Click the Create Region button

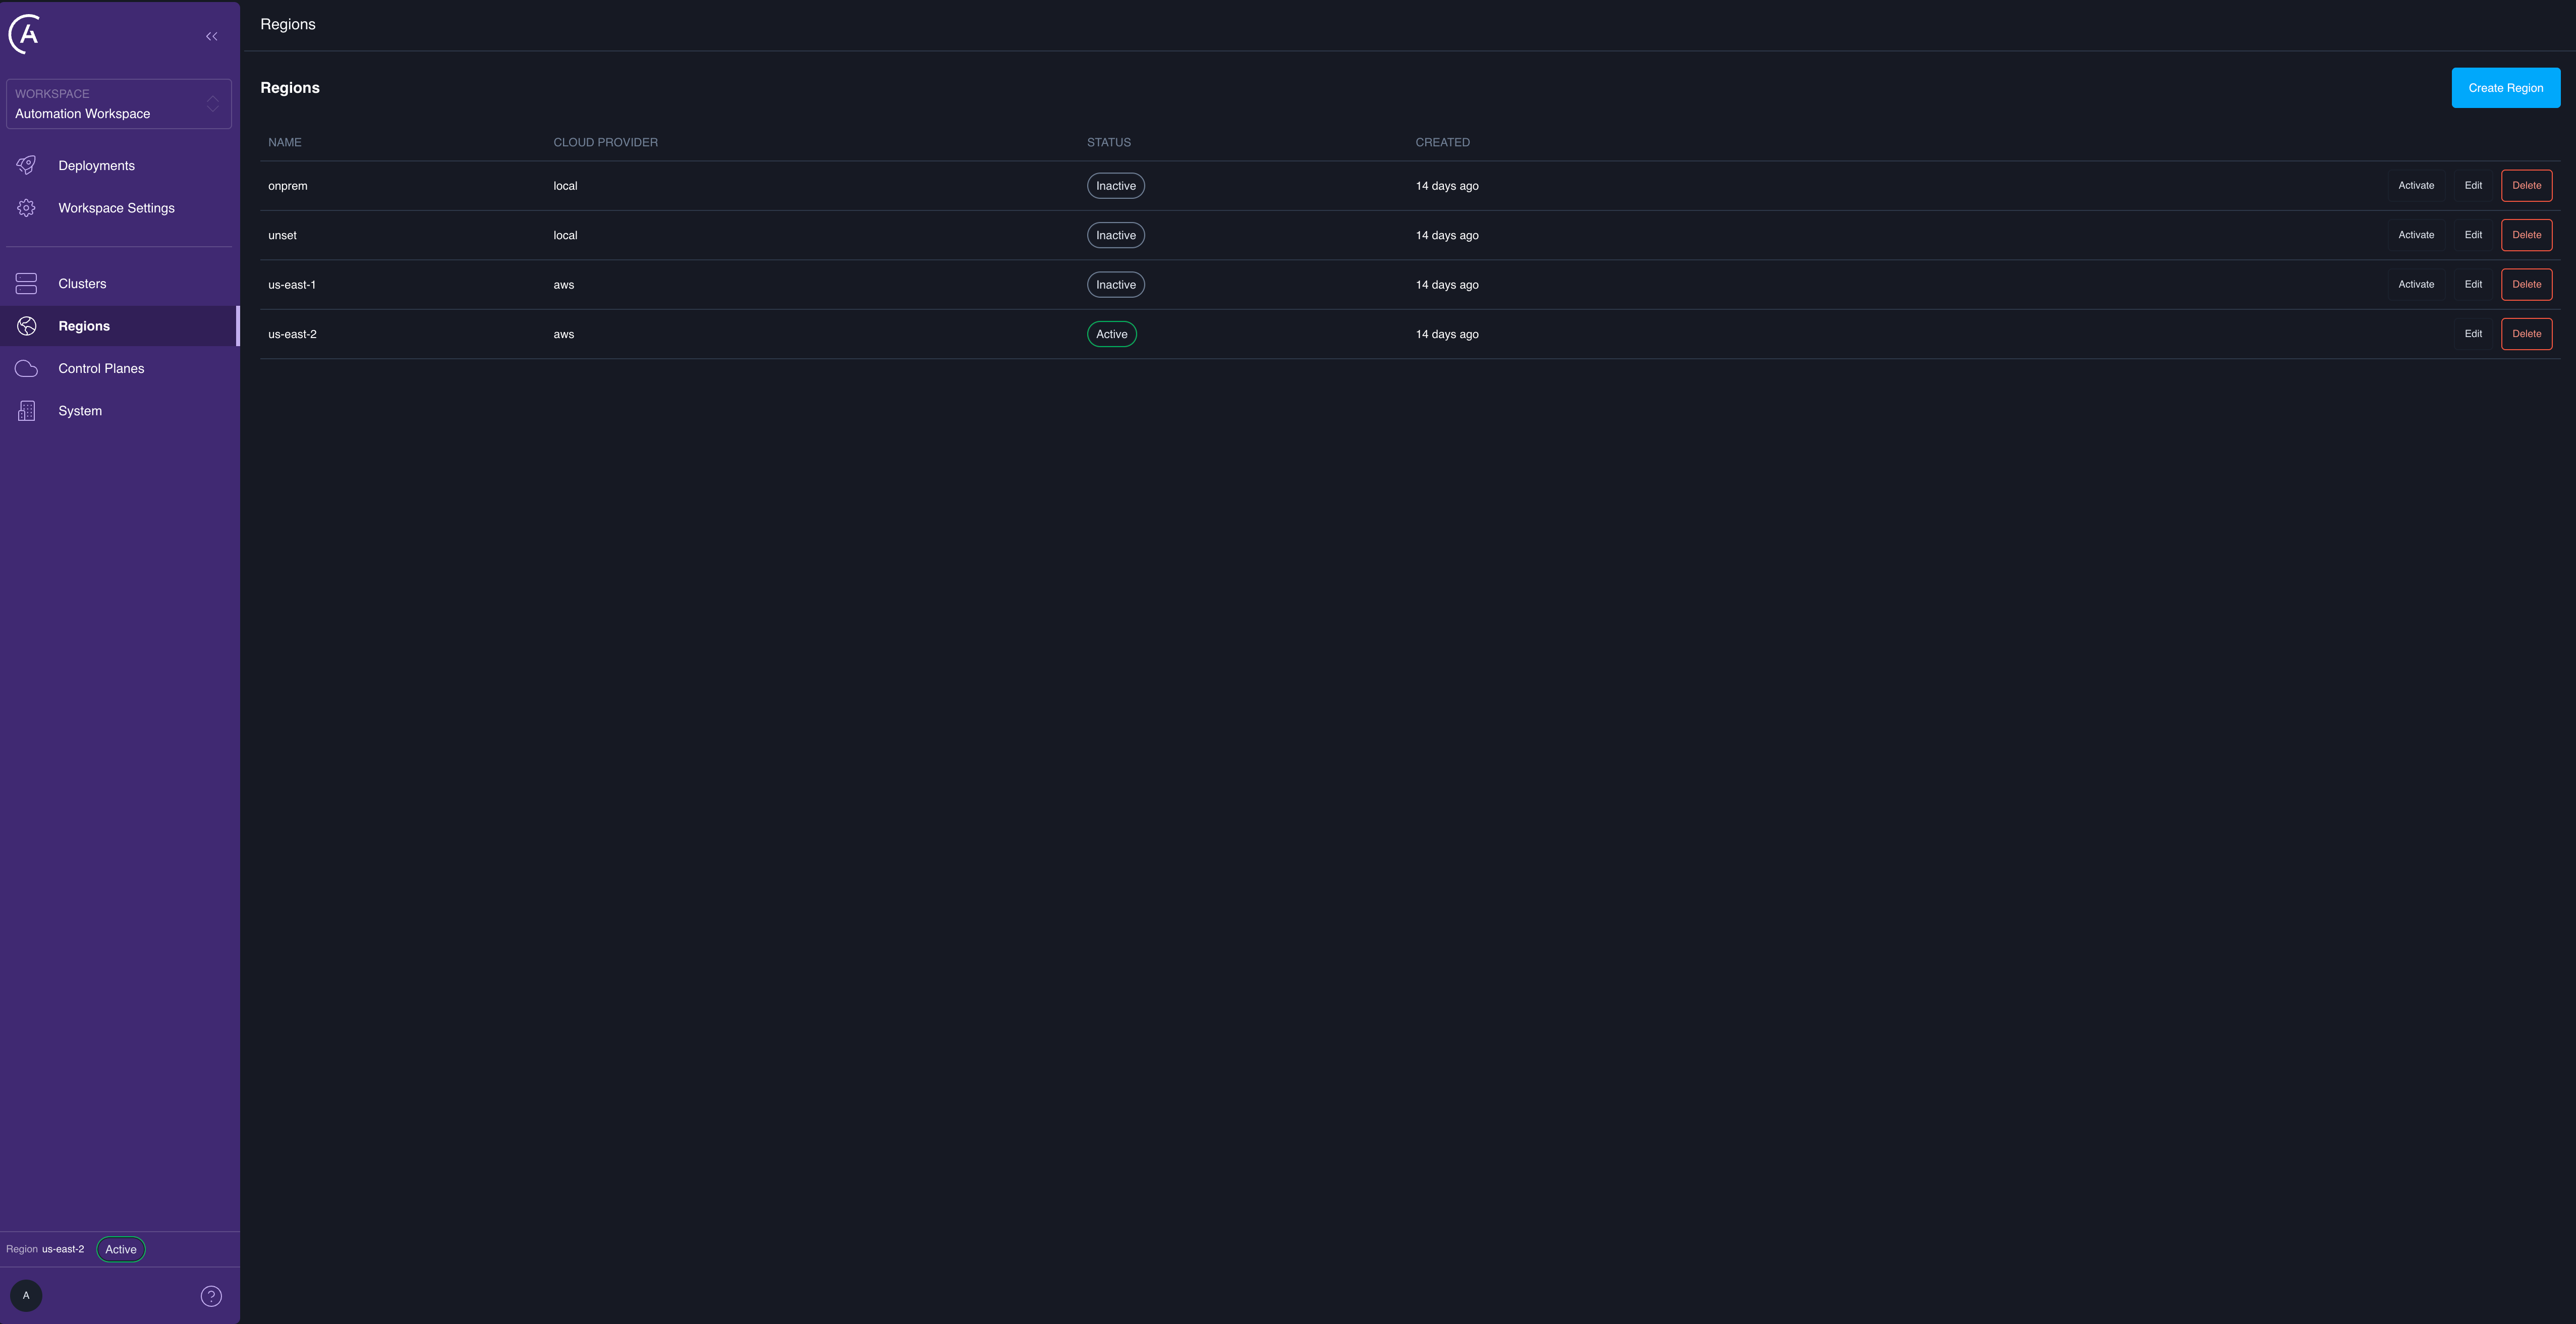pyautogui.click(x=2505, y=88)
